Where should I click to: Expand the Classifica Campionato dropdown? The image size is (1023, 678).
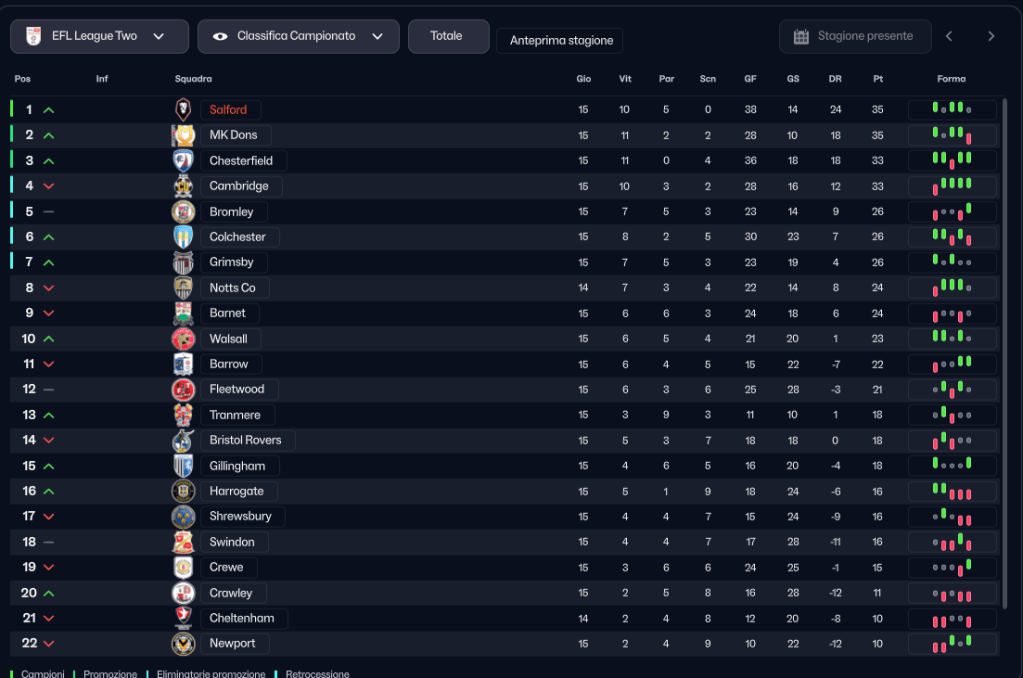(298, 36)
